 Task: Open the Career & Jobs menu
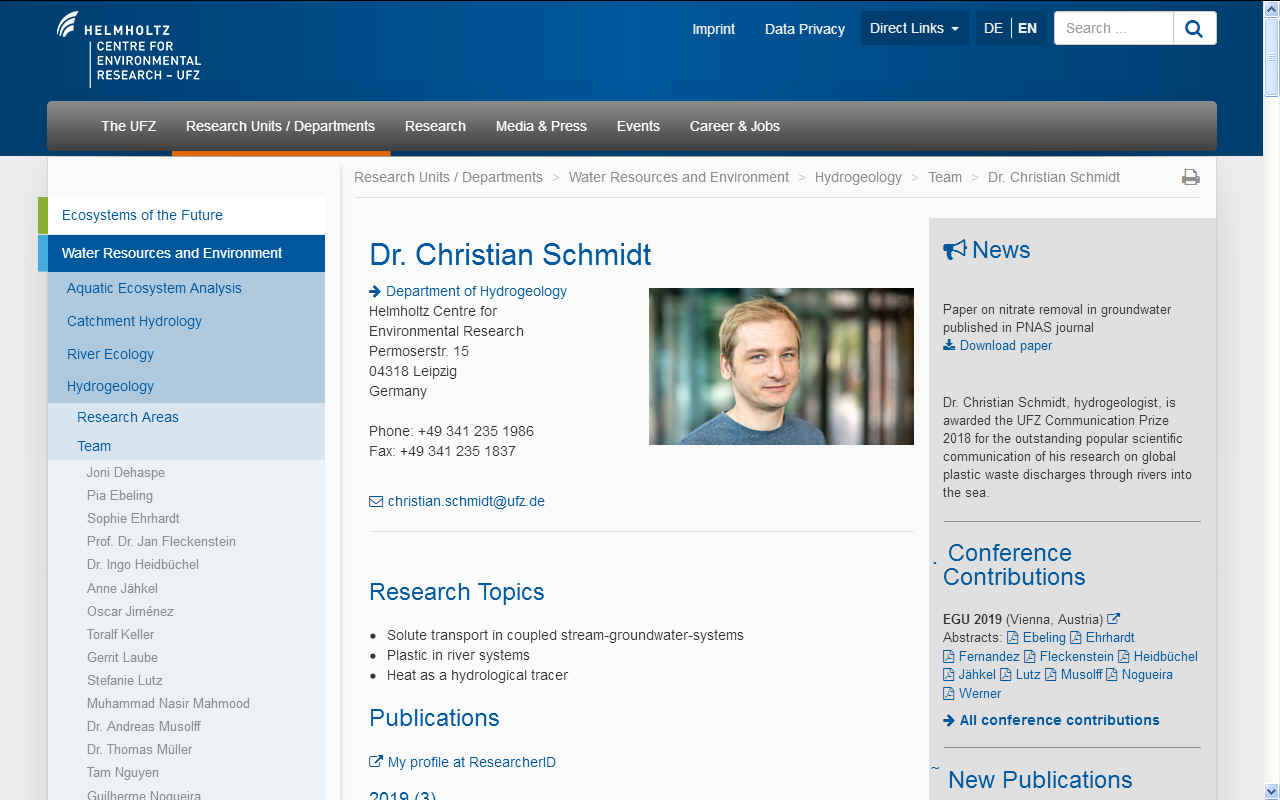735,126
